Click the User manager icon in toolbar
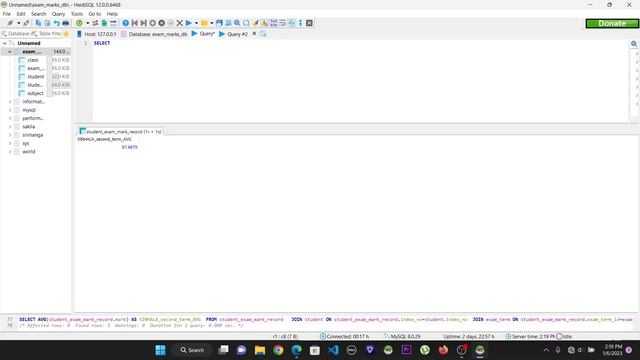This screenshot has height=360, width=640. [x=95, y=23]
